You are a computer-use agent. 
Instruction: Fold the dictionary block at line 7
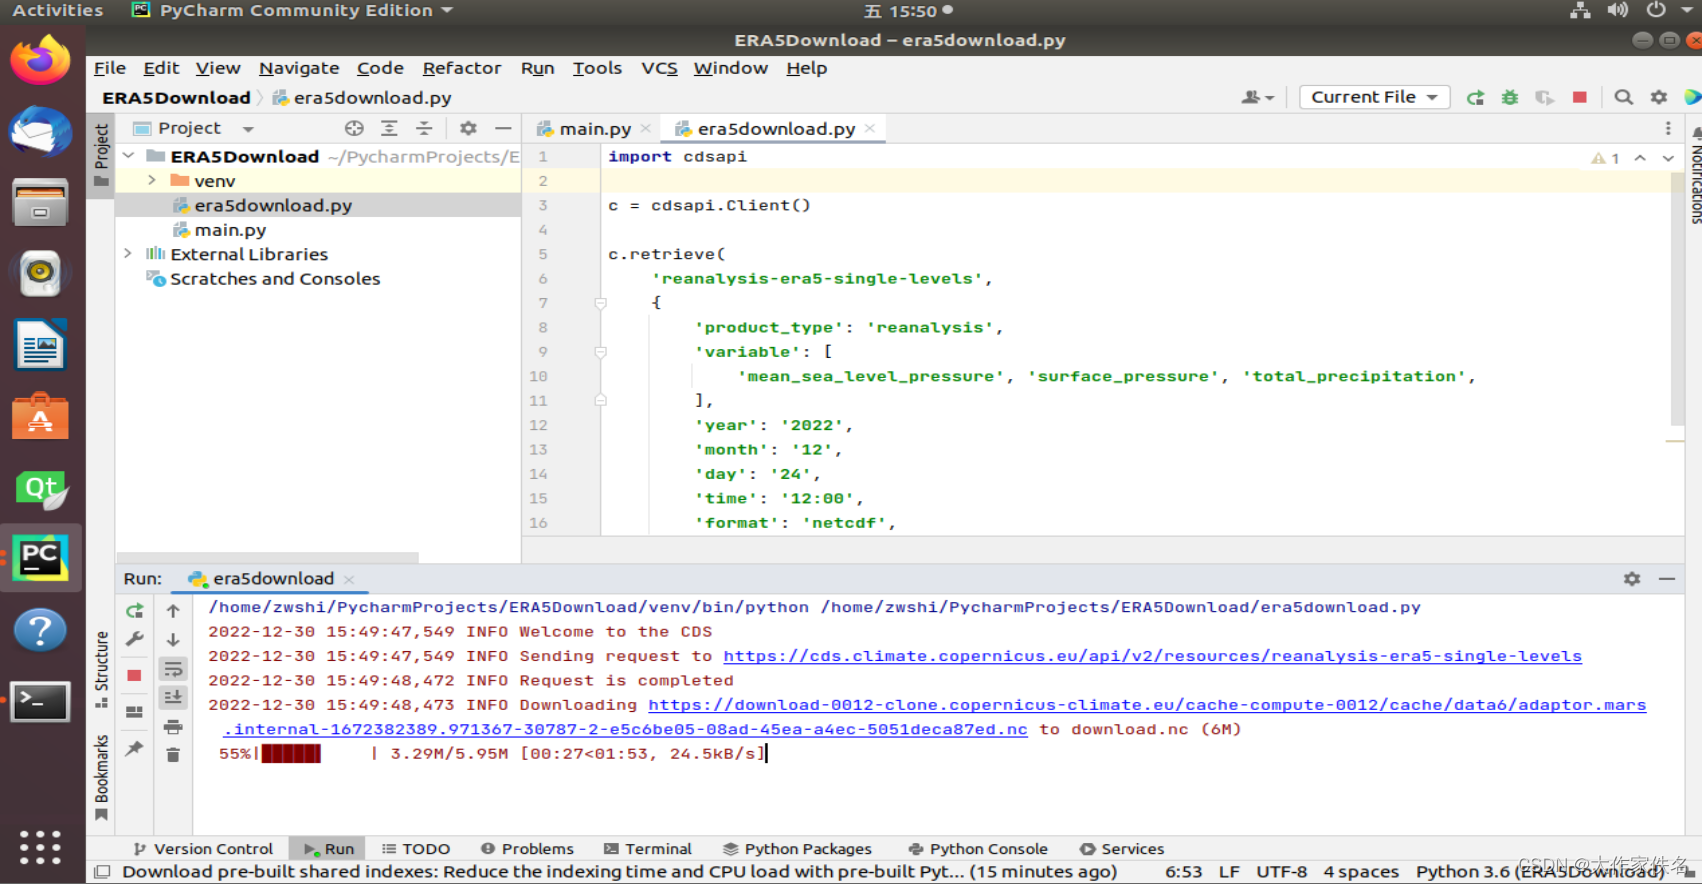click(601, 303)
